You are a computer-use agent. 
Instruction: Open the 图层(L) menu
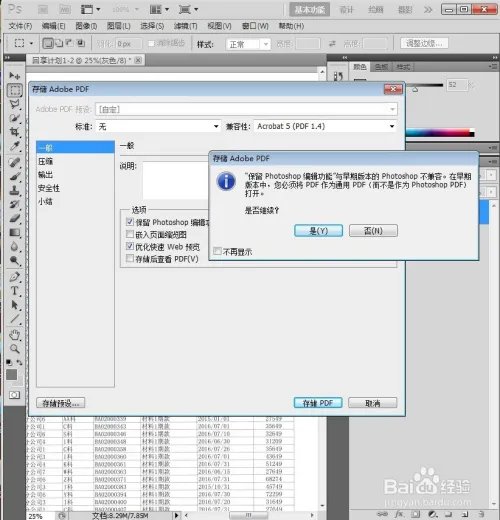118,26
